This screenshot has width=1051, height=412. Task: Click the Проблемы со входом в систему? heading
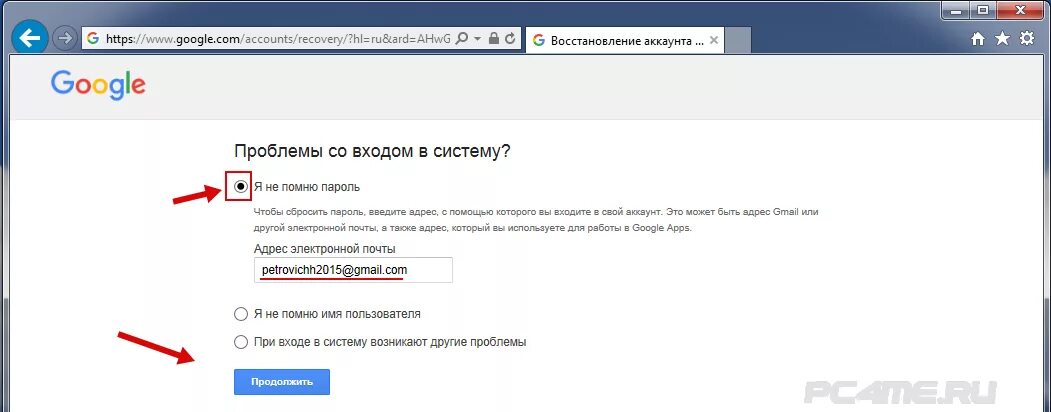click(373, 151)
